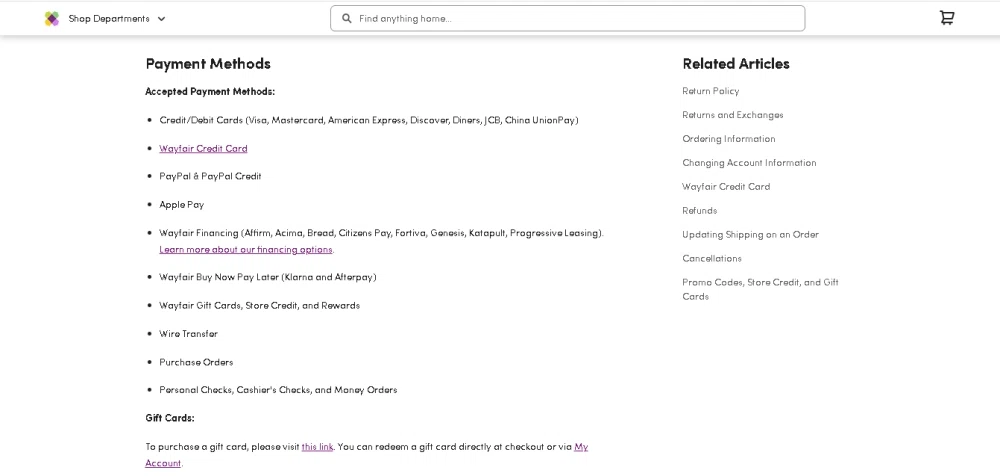1000x476 pixels.
Task: View the Ordering Information article
Action: [x=728, y=139]
